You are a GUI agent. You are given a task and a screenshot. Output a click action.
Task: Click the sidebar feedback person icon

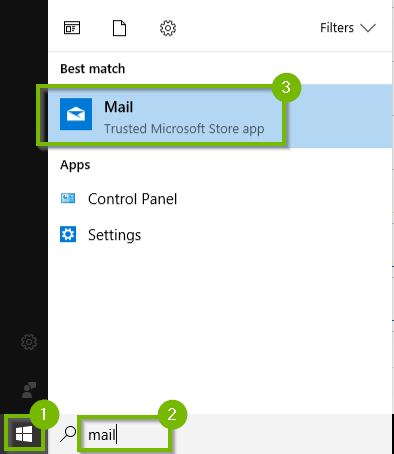tap(29, 390)
